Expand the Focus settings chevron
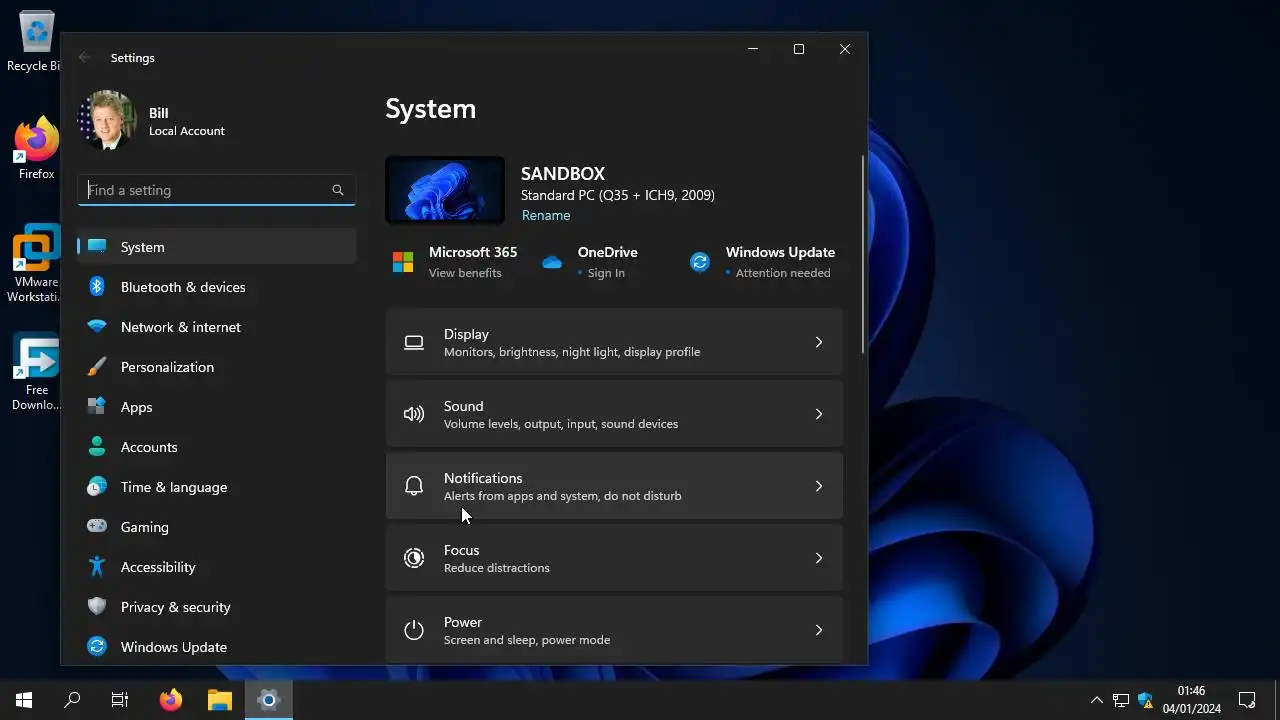The height and width of the screenshot is (720, 1280). click(x=818, y=558)
